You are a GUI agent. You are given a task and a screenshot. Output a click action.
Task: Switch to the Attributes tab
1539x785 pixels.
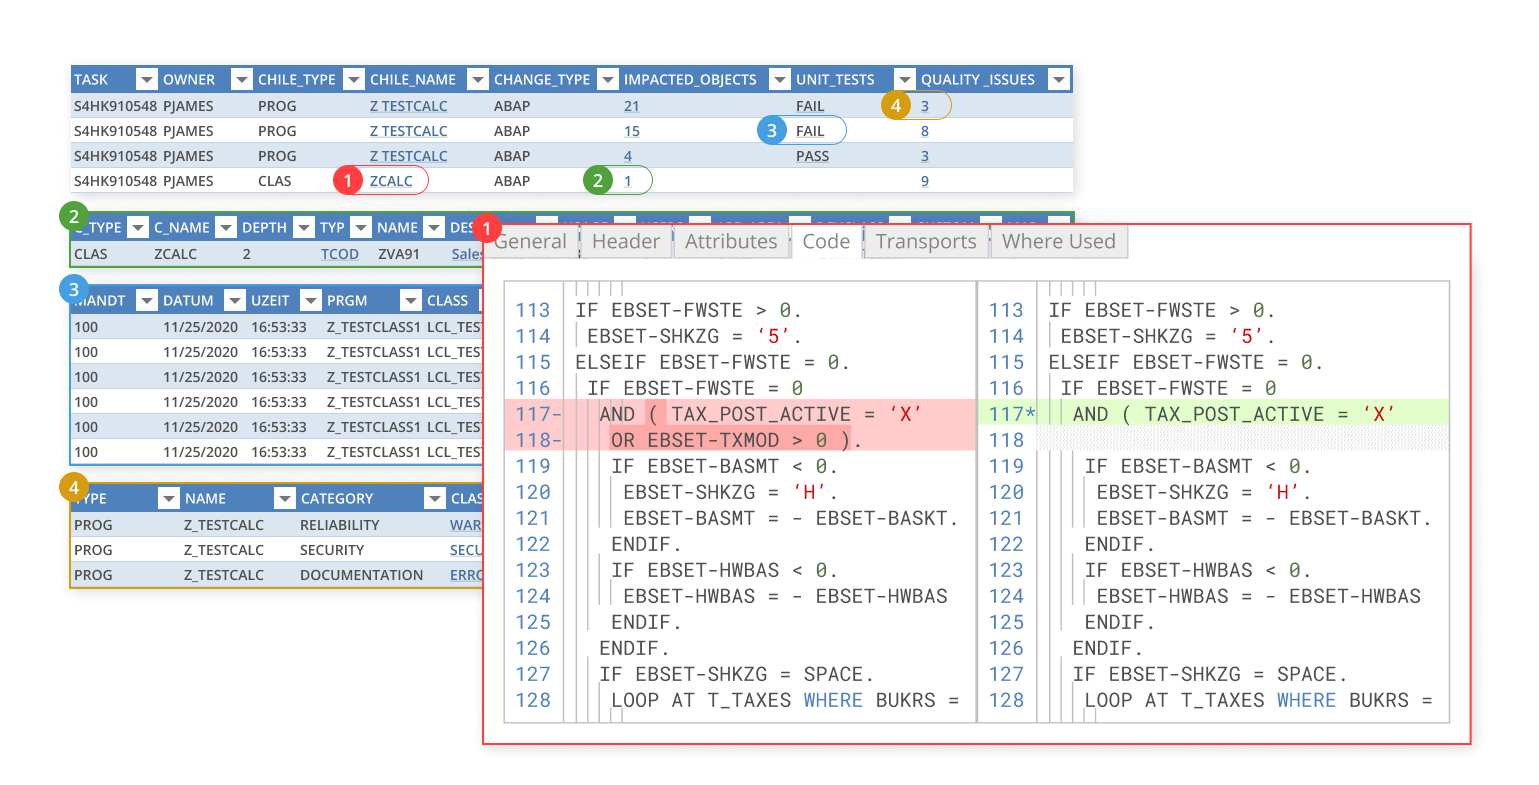coord(731,241)
